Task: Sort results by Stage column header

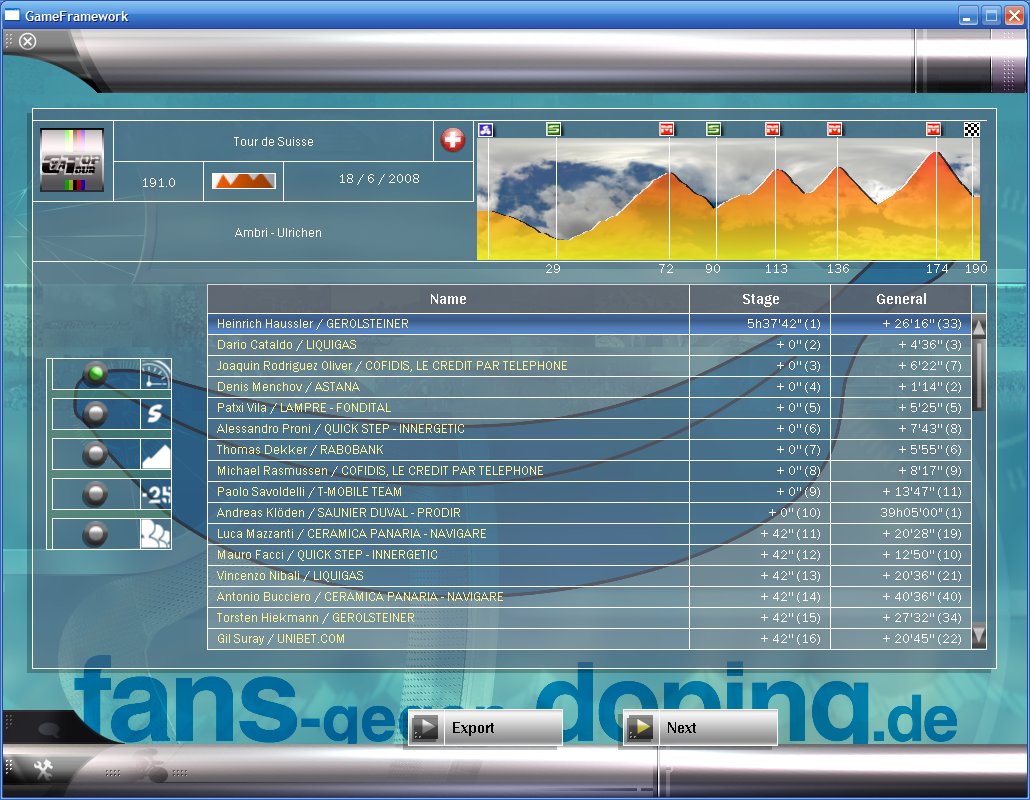Action: tap(760, 299)
